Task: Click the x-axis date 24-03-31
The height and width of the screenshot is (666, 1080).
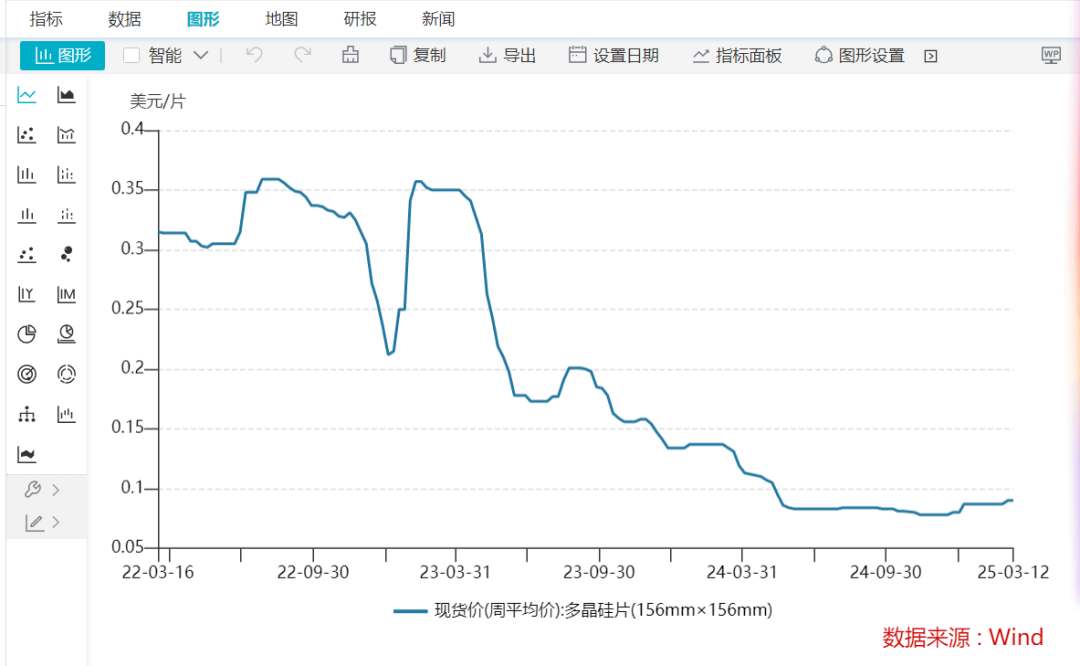Action: (742, 572)
